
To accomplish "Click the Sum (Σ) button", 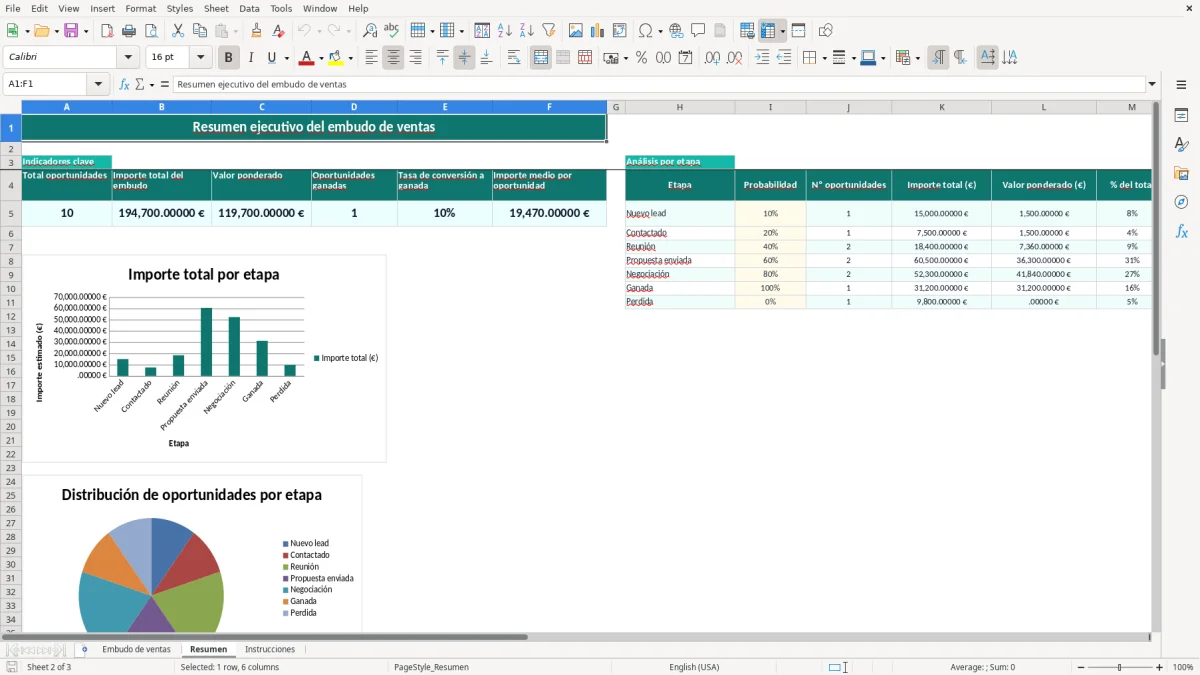I will (139, 85).
